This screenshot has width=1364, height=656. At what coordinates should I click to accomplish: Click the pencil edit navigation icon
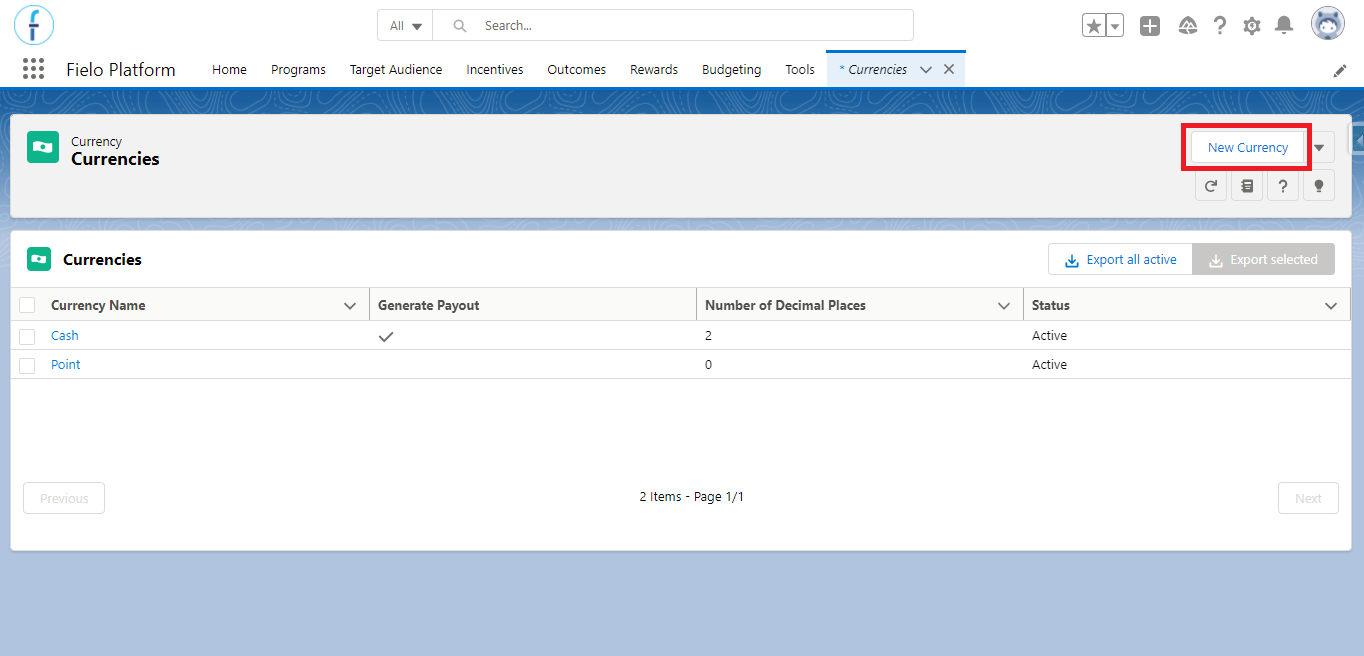[1340, 70]
